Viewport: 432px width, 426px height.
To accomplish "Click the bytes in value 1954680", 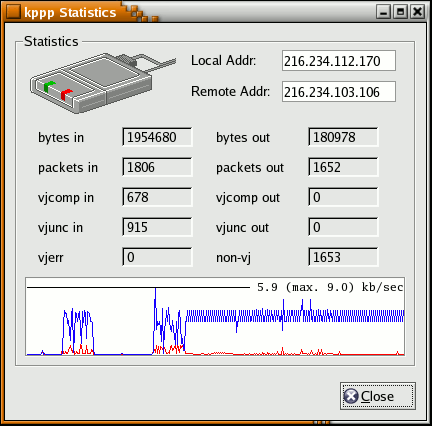I will pos(157,137).
